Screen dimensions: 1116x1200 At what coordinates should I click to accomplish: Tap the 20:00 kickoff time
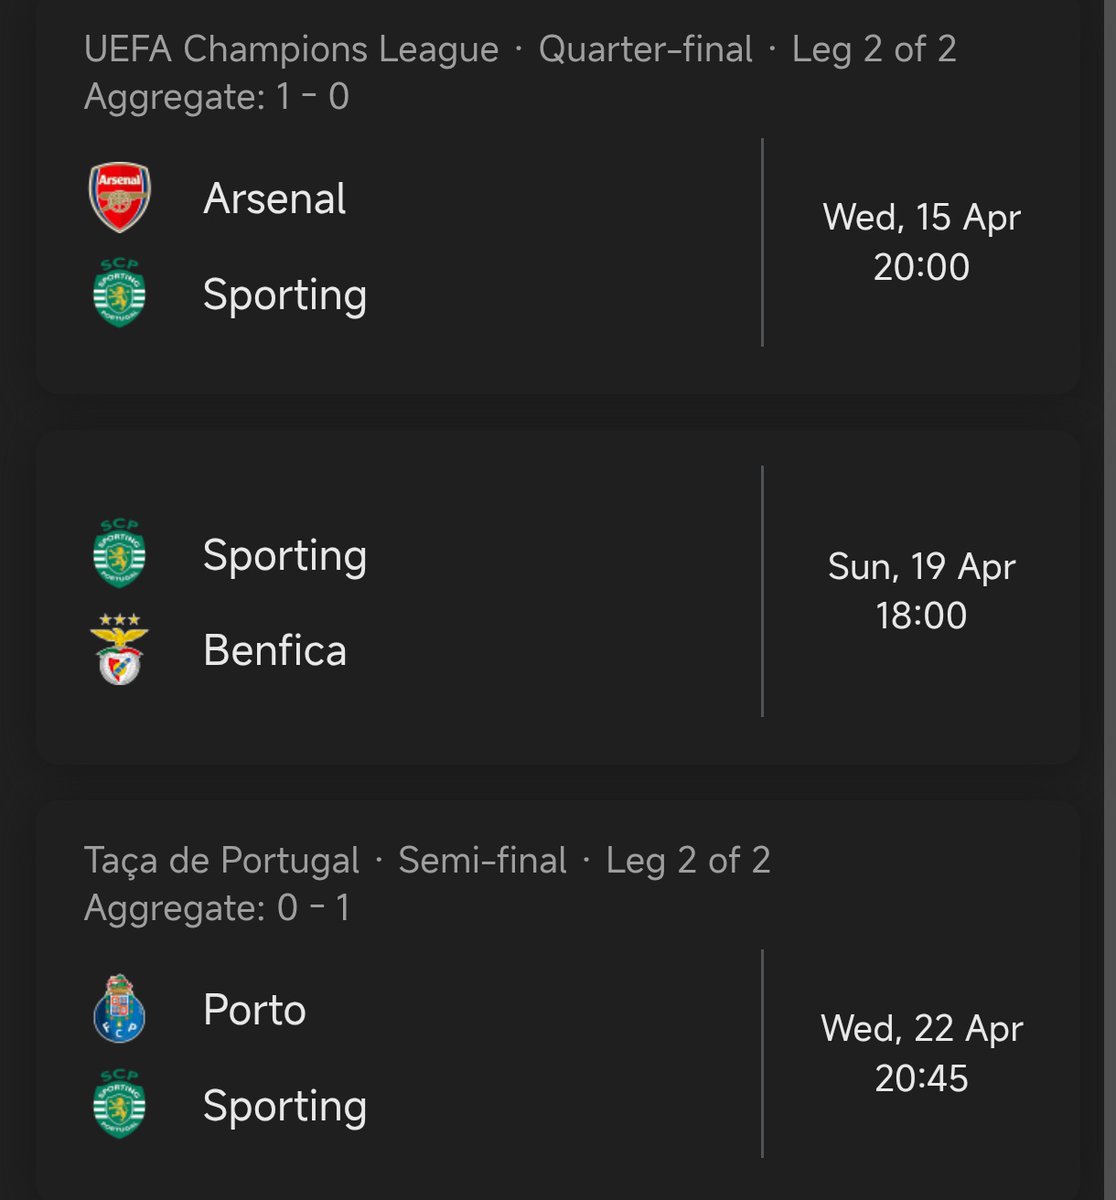pyautogui.click(x=921, y=267)
